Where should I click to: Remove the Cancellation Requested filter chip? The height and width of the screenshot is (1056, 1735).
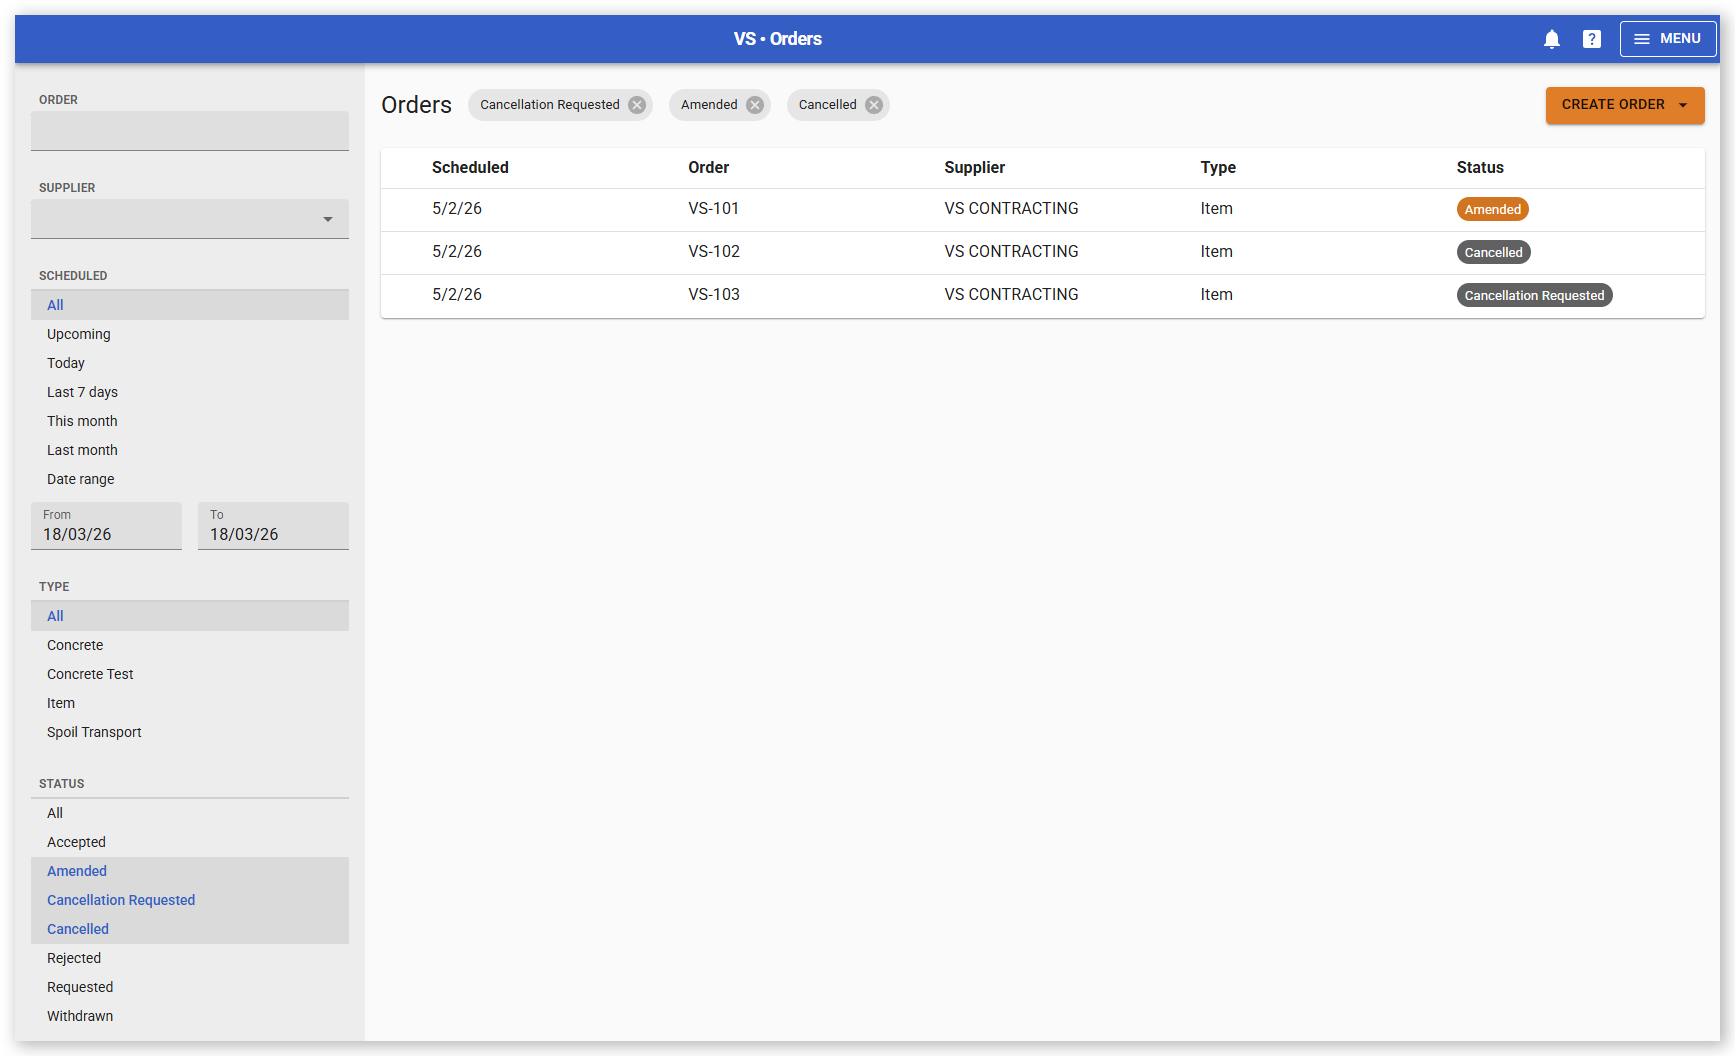tap(637, 105)
